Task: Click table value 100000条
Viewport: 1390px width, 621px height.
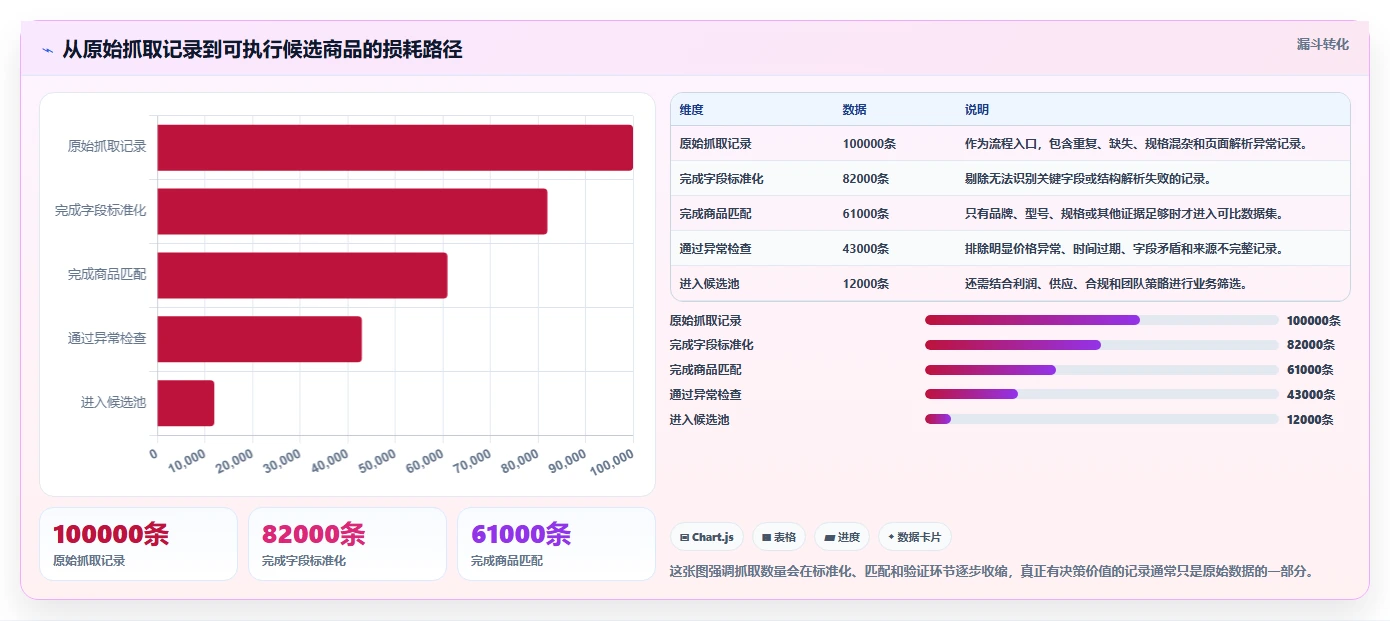Action: point(869,144)
